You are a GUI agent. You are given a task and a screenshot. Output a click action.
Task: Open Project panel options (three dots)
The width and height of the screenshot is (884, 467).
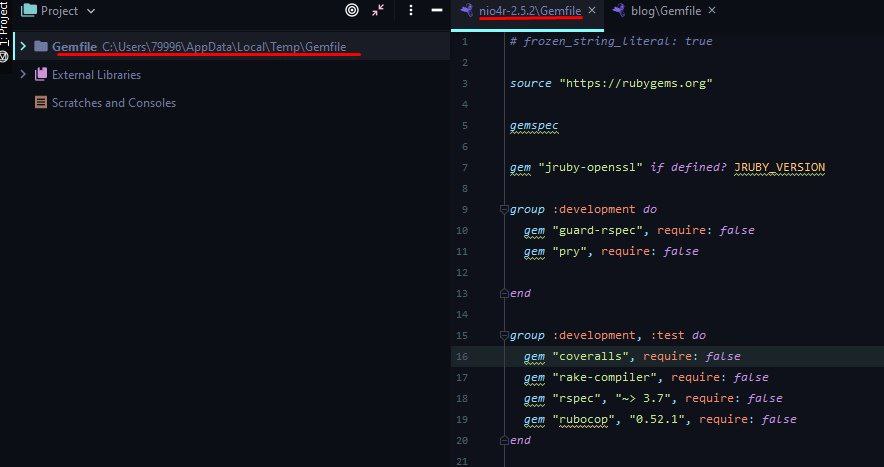(410, 10)
